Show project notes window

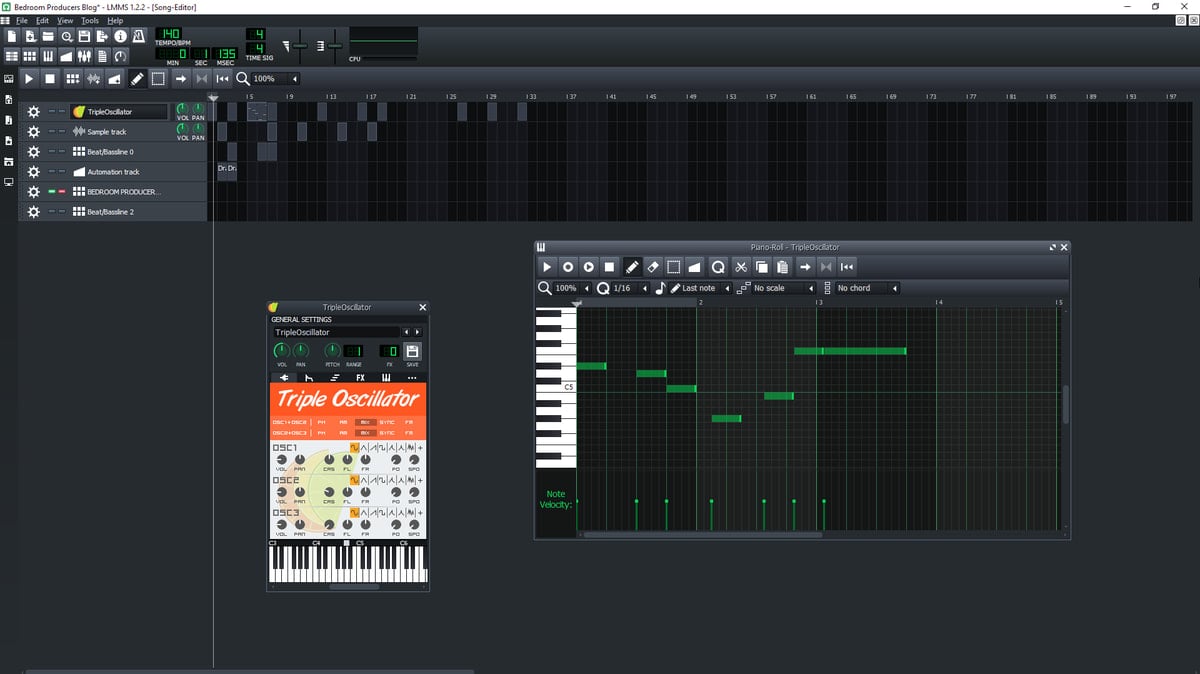click(x=102, y=56)
